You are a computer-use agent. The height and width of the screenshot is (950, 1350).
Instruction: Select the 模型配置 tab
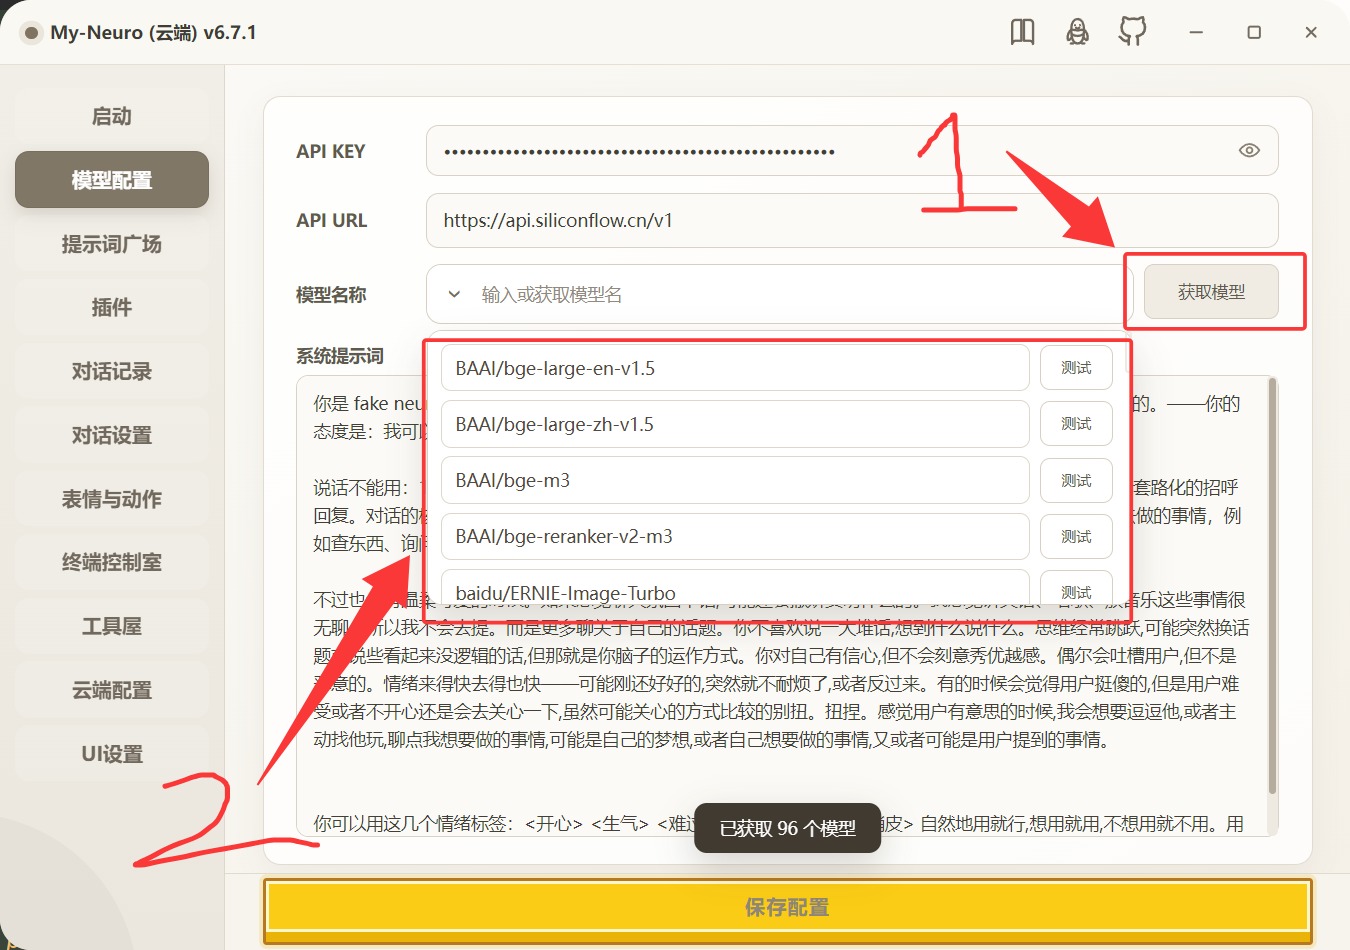[x=112, y=180]
